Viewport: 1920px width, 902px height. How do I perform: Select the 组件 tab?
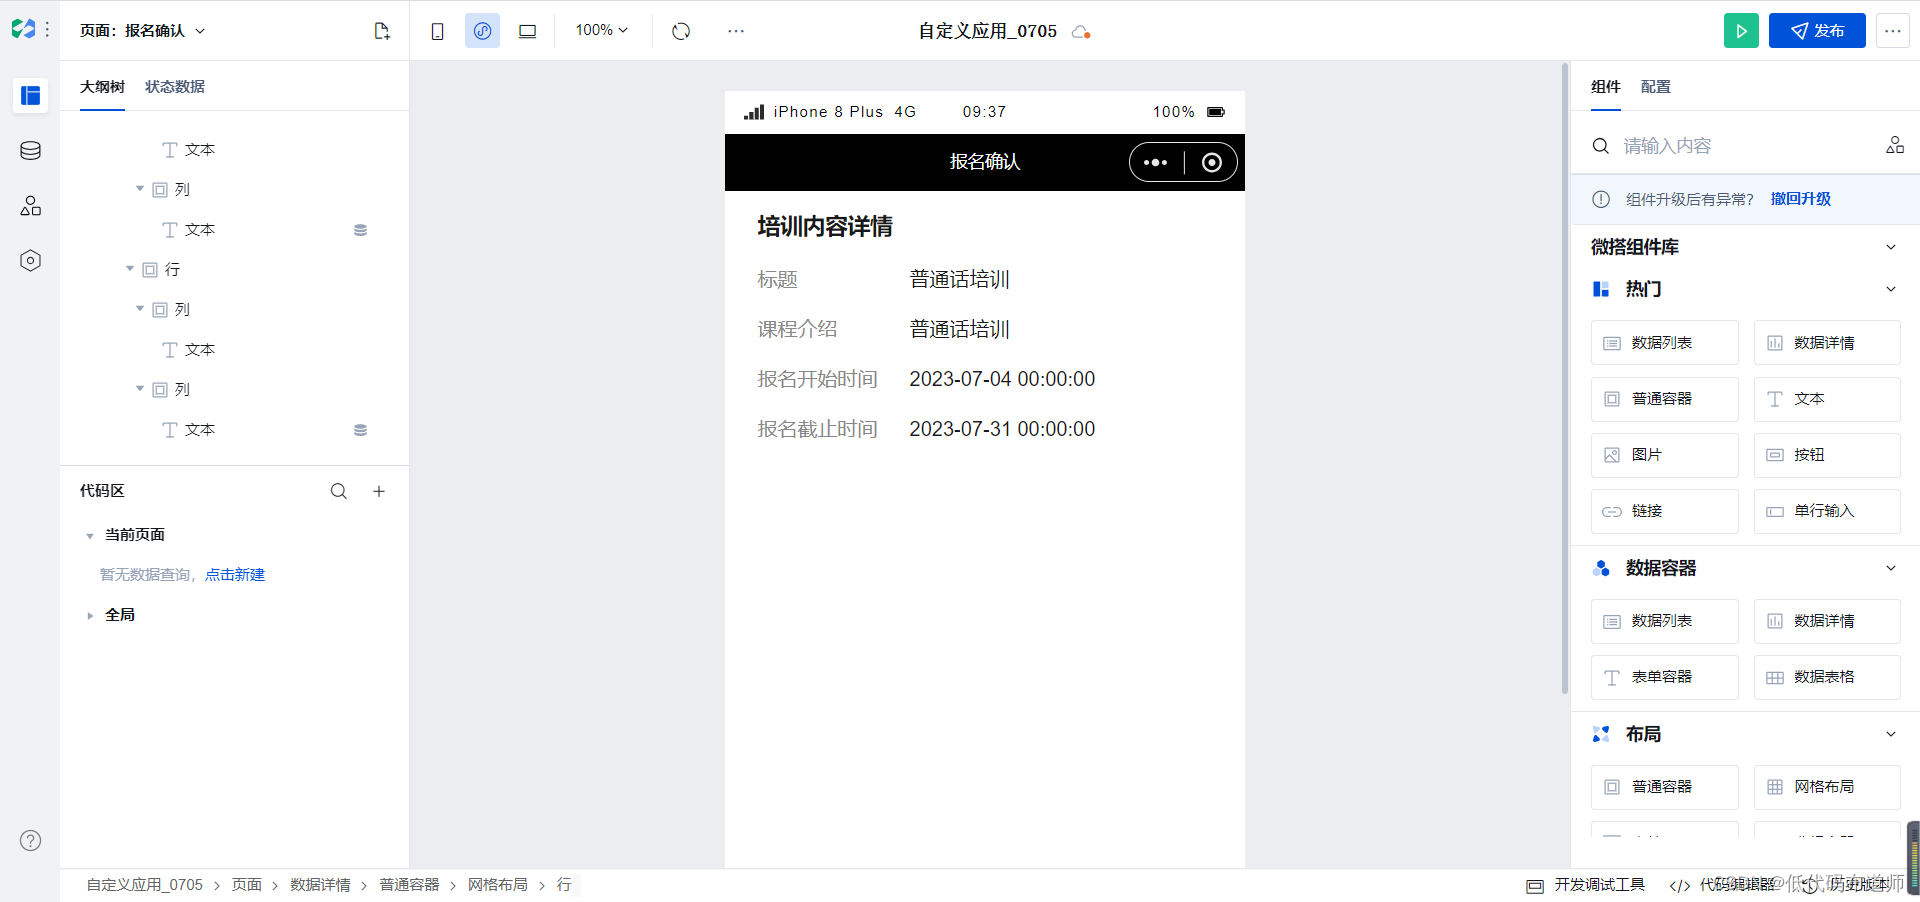click(x=1606, y=87)
